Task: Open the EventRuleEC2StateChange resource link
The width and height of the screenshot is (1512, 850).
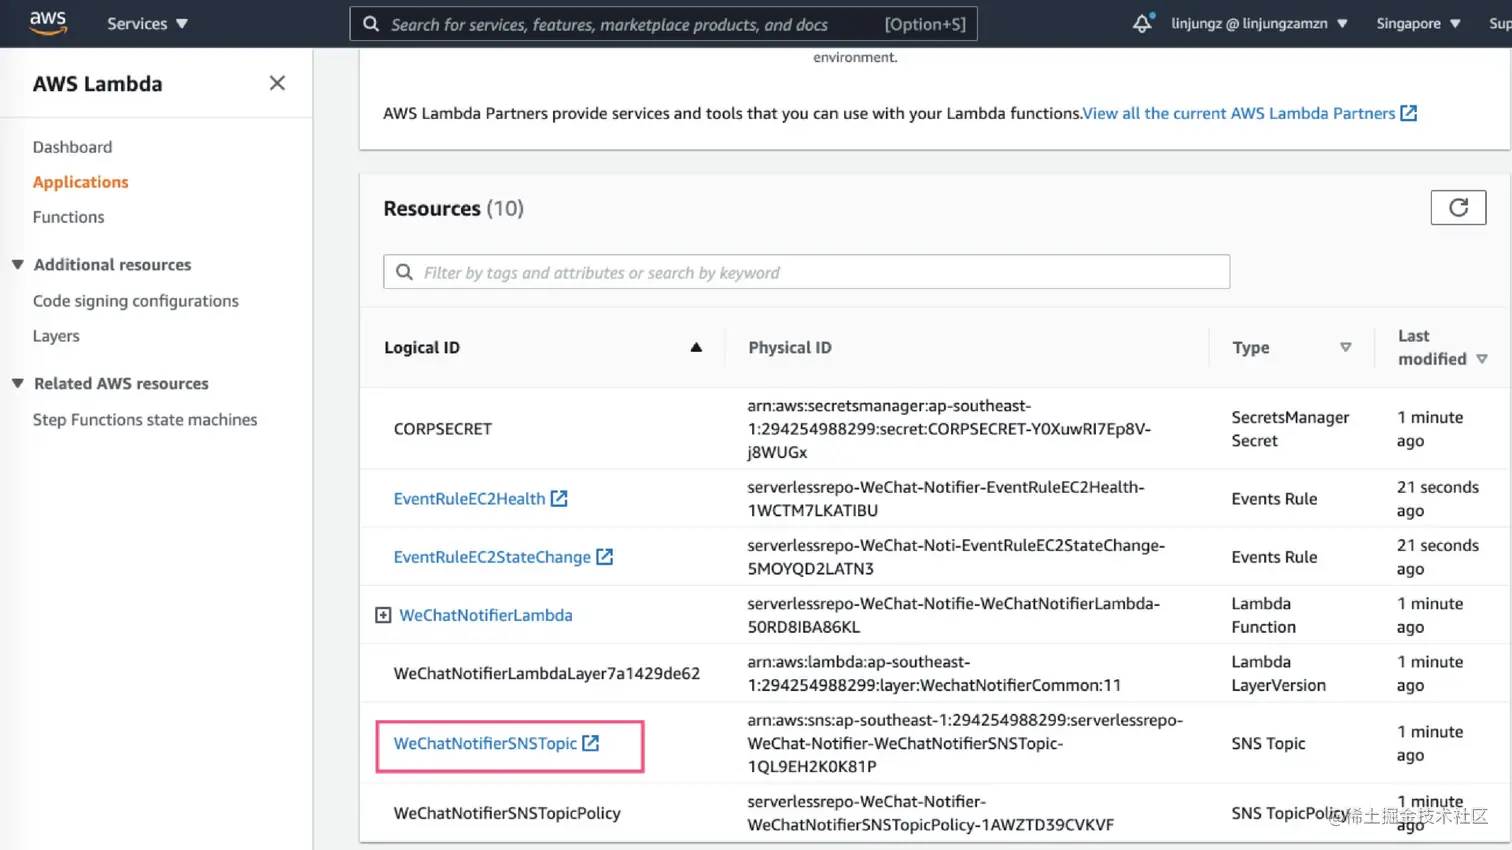Action: tap(492, 557)
